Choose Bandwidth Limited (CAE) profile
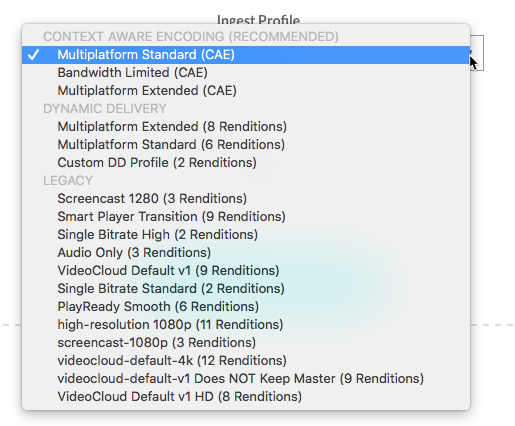This screenshot has width=515, height=426. tap(246, 73)
